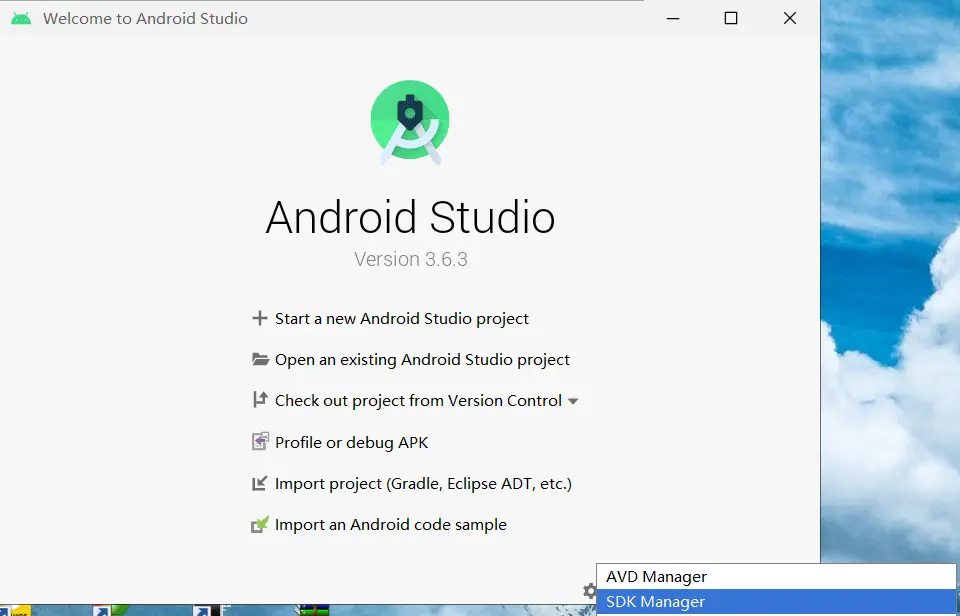Choose SDK Manager in the popup menu
This screenshot has height=616, width=960.
(x=776, y=602)
